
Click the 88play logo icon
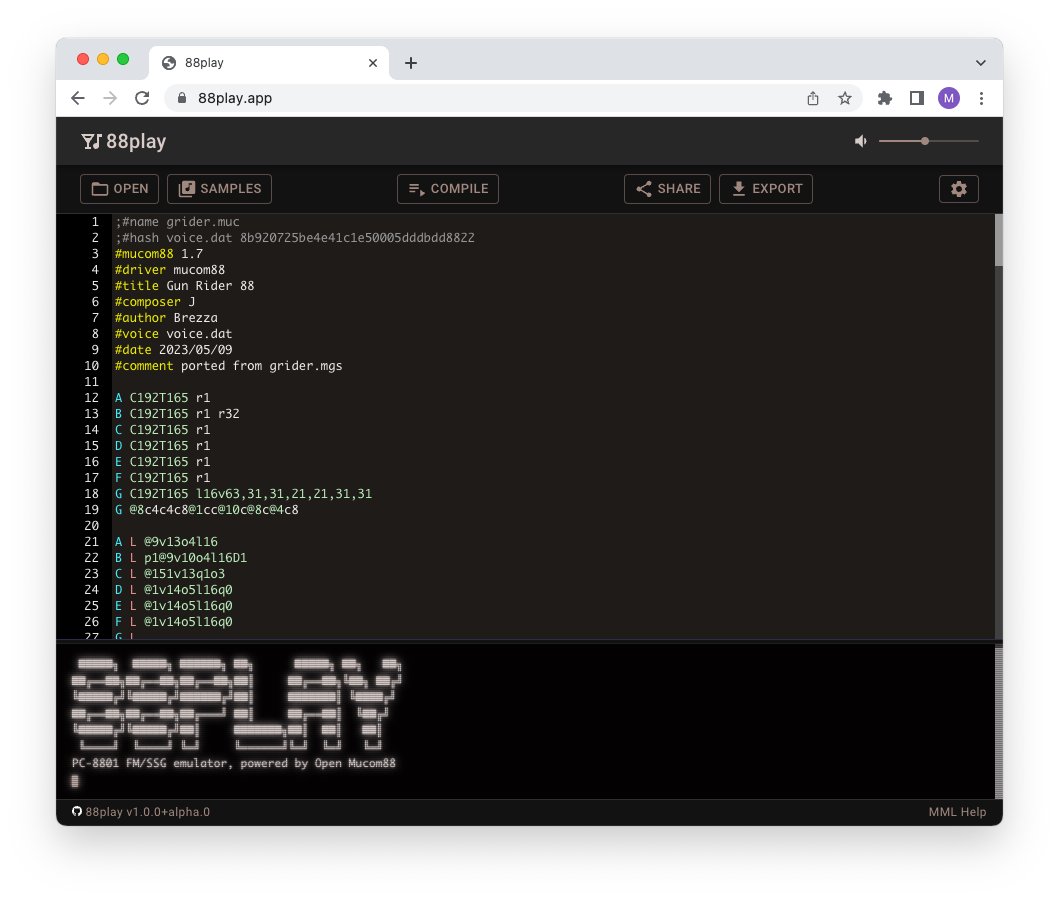click(x=91, y=141)
